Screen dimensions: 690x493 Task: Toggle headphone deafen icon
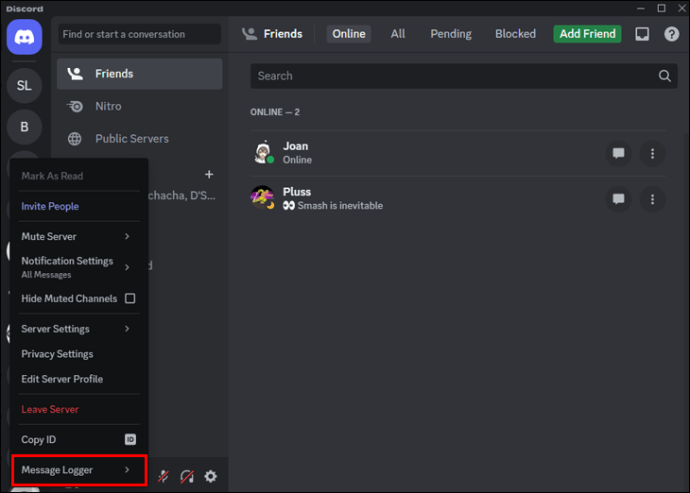pyautogui.click(x=187, y=476)
